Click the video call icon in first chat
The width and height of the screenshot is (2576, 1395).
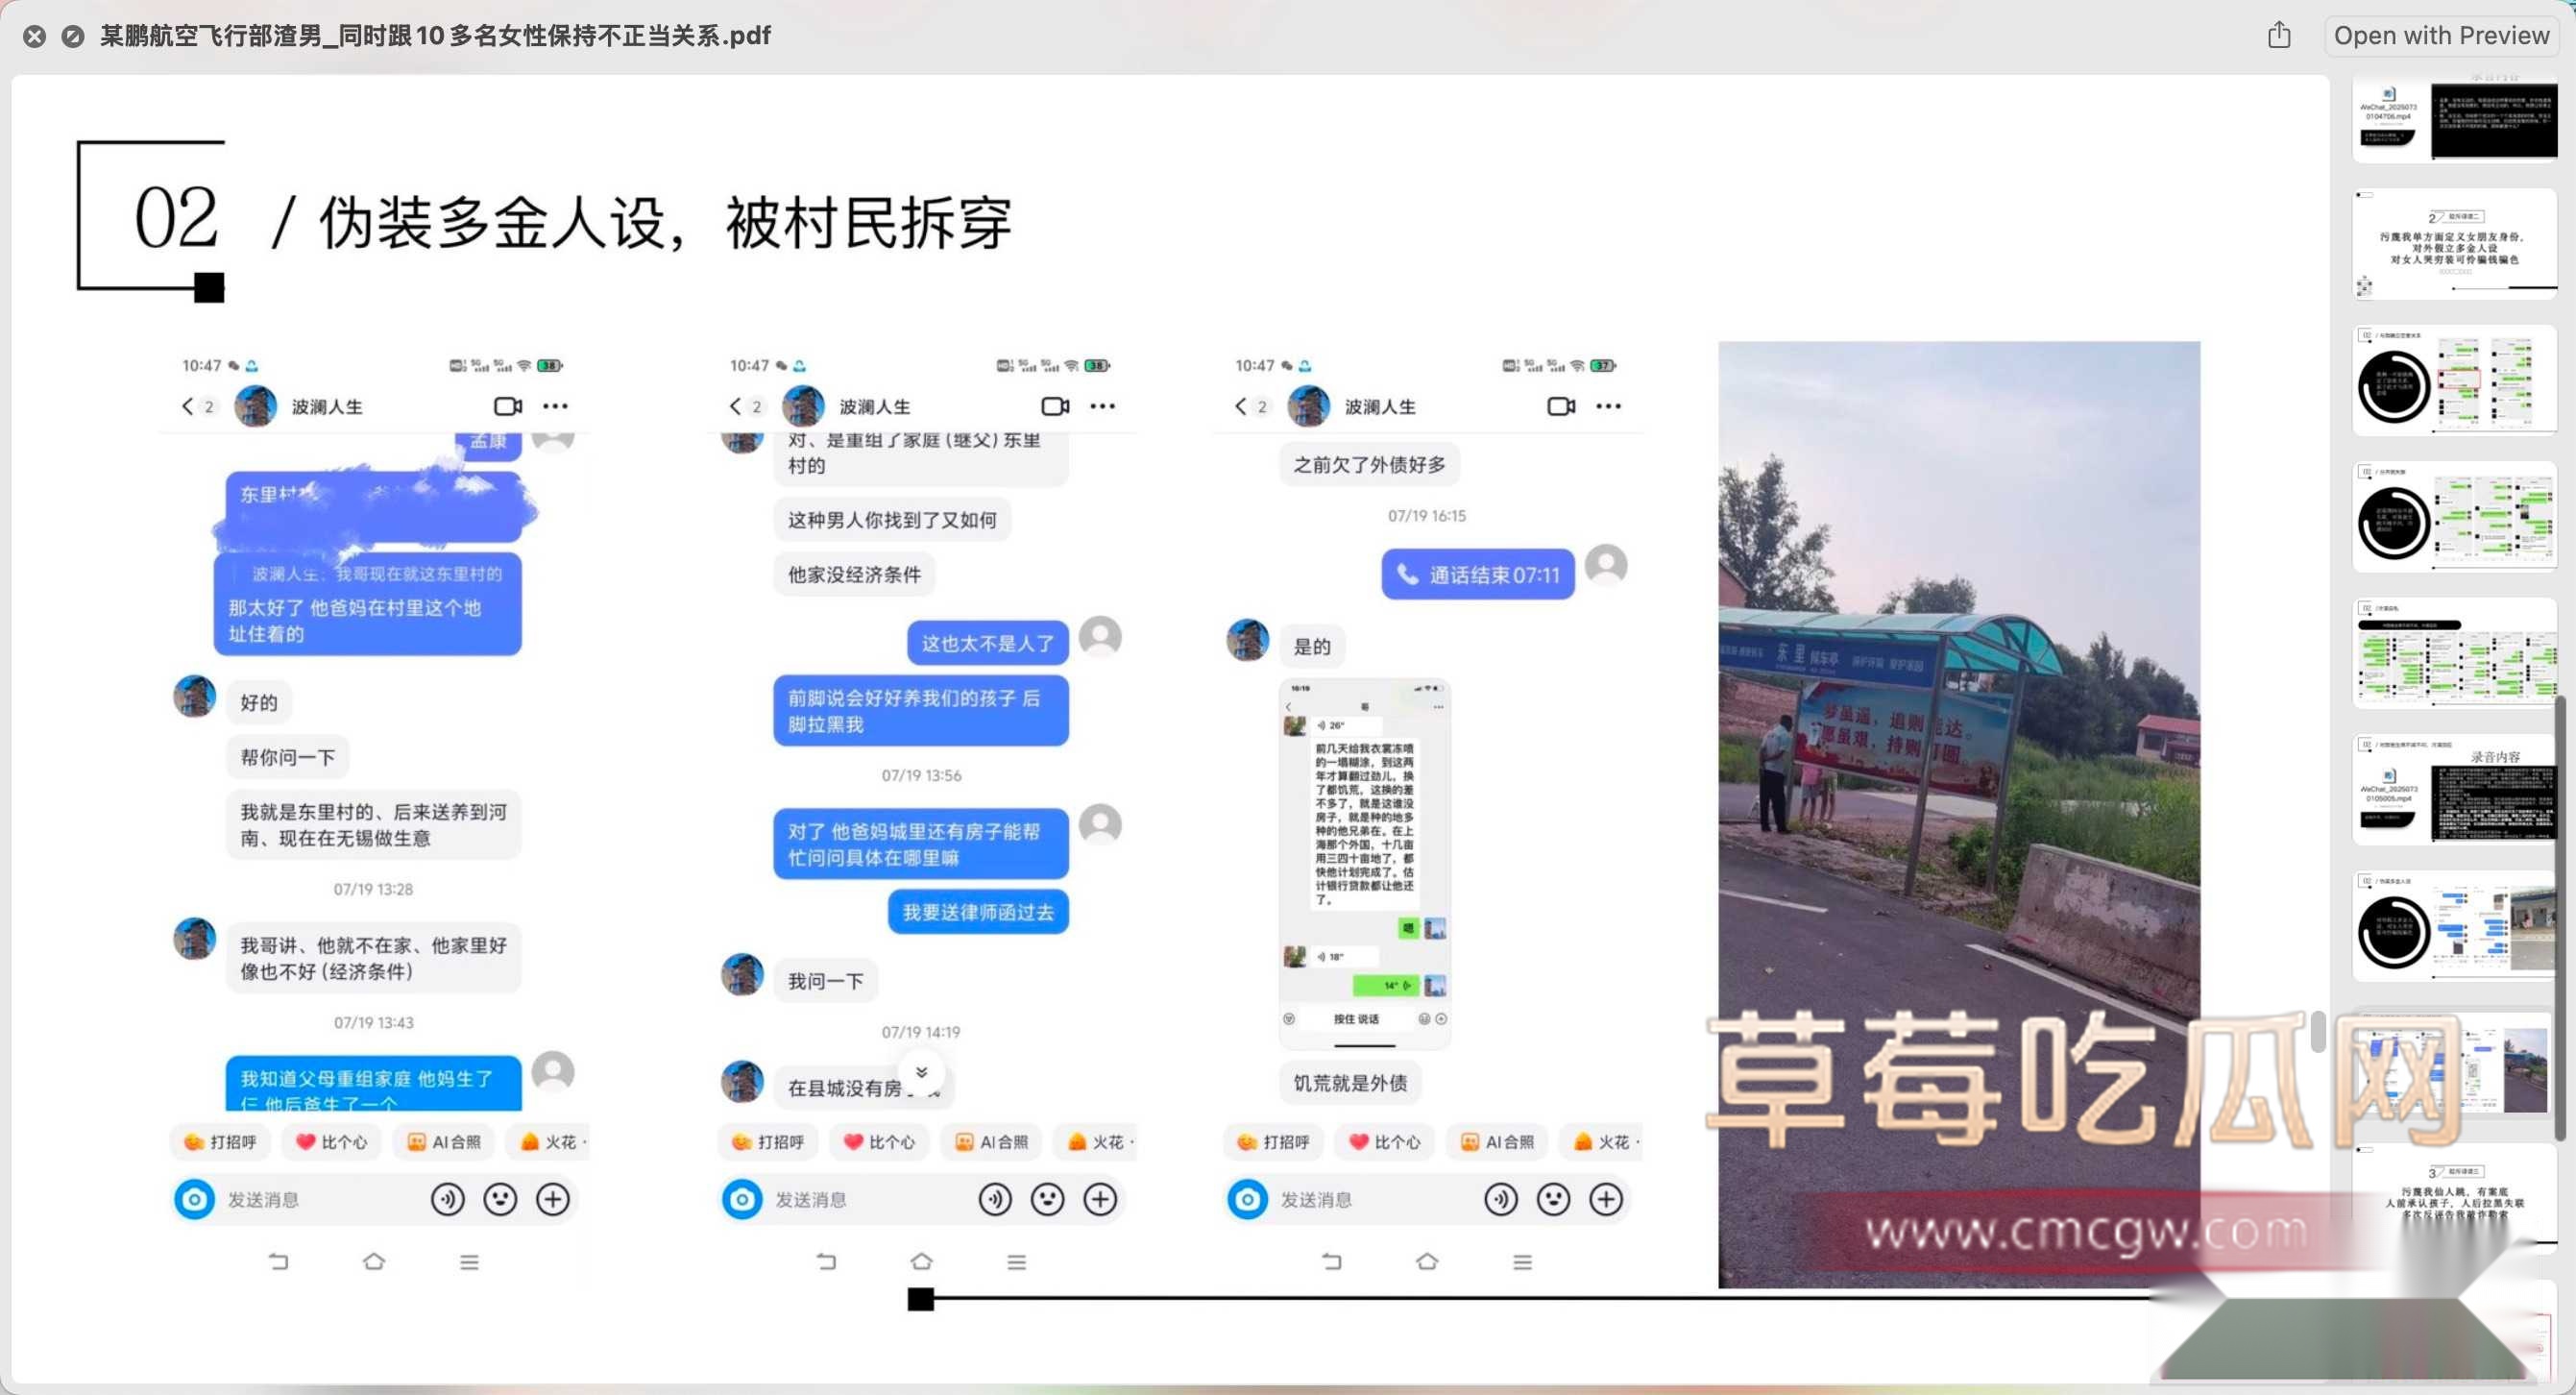point(508,406)
